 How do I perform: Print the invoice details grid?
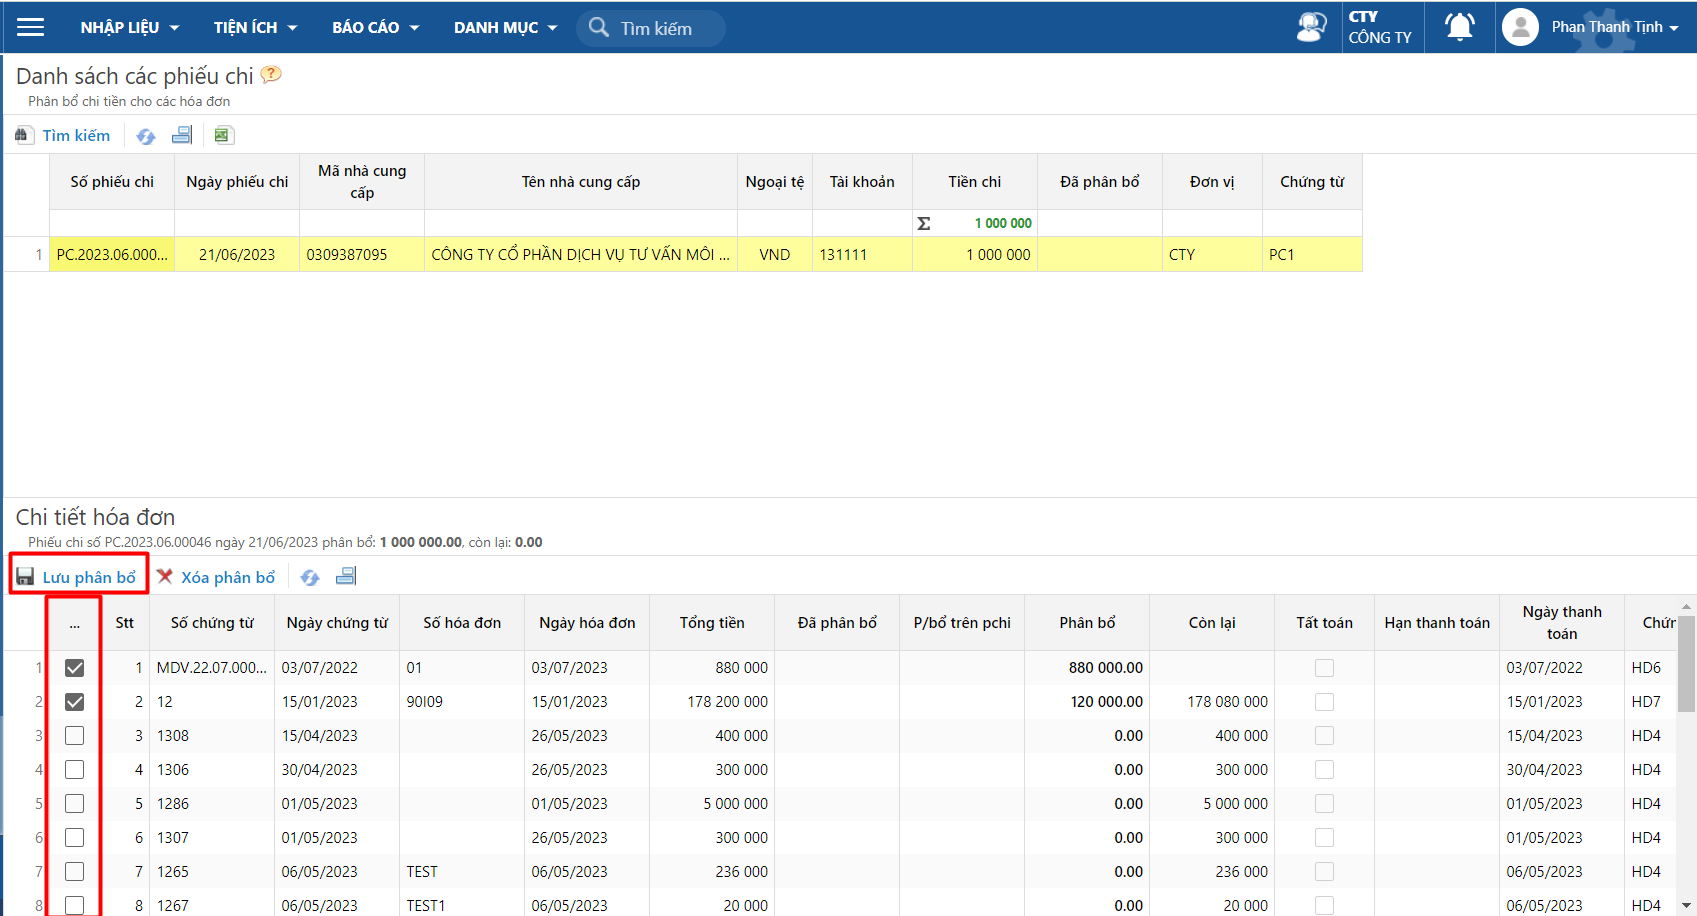point(346,576)
